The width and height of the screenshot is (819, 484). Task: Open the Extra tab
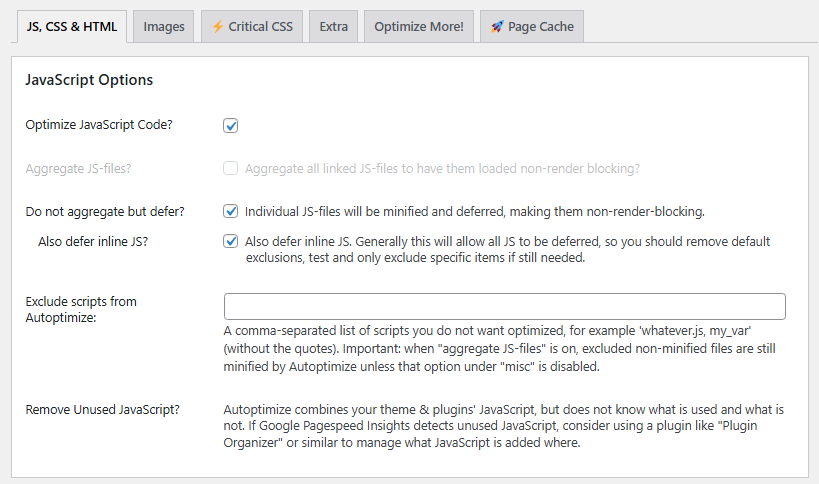pos(333,27)
